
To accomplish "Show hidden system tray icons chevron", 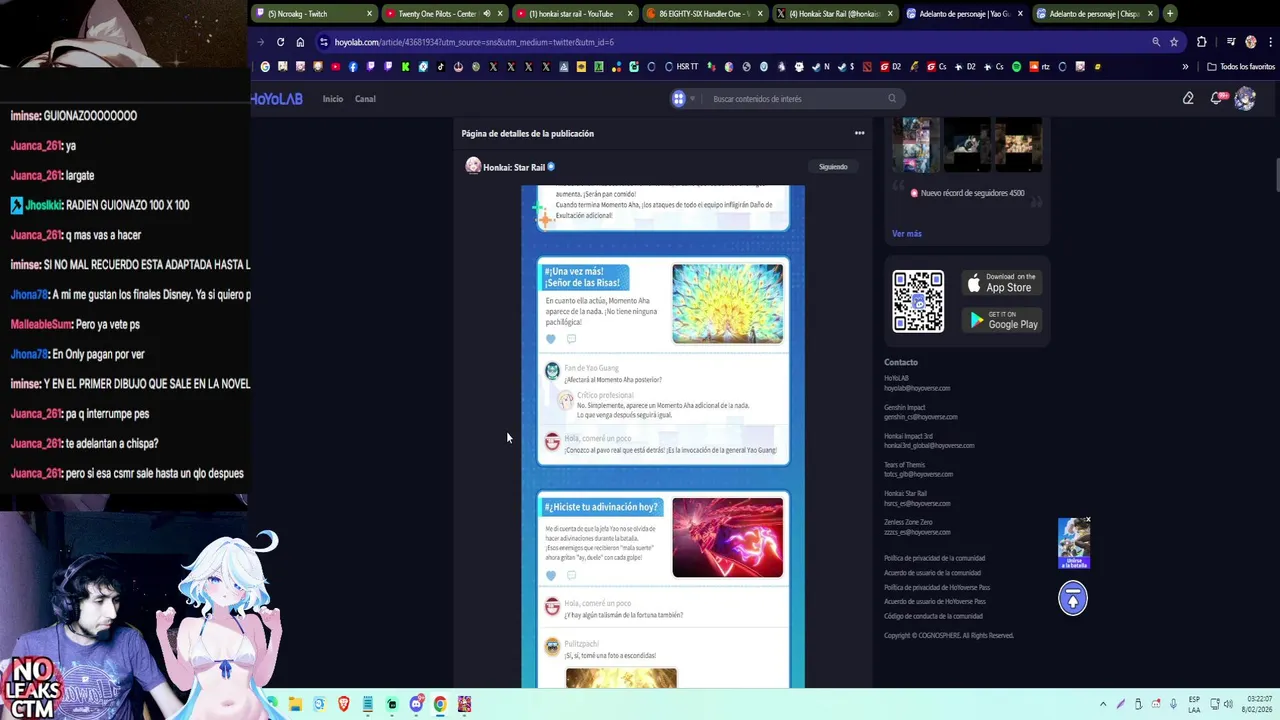I will click(x=1103, y=705).
